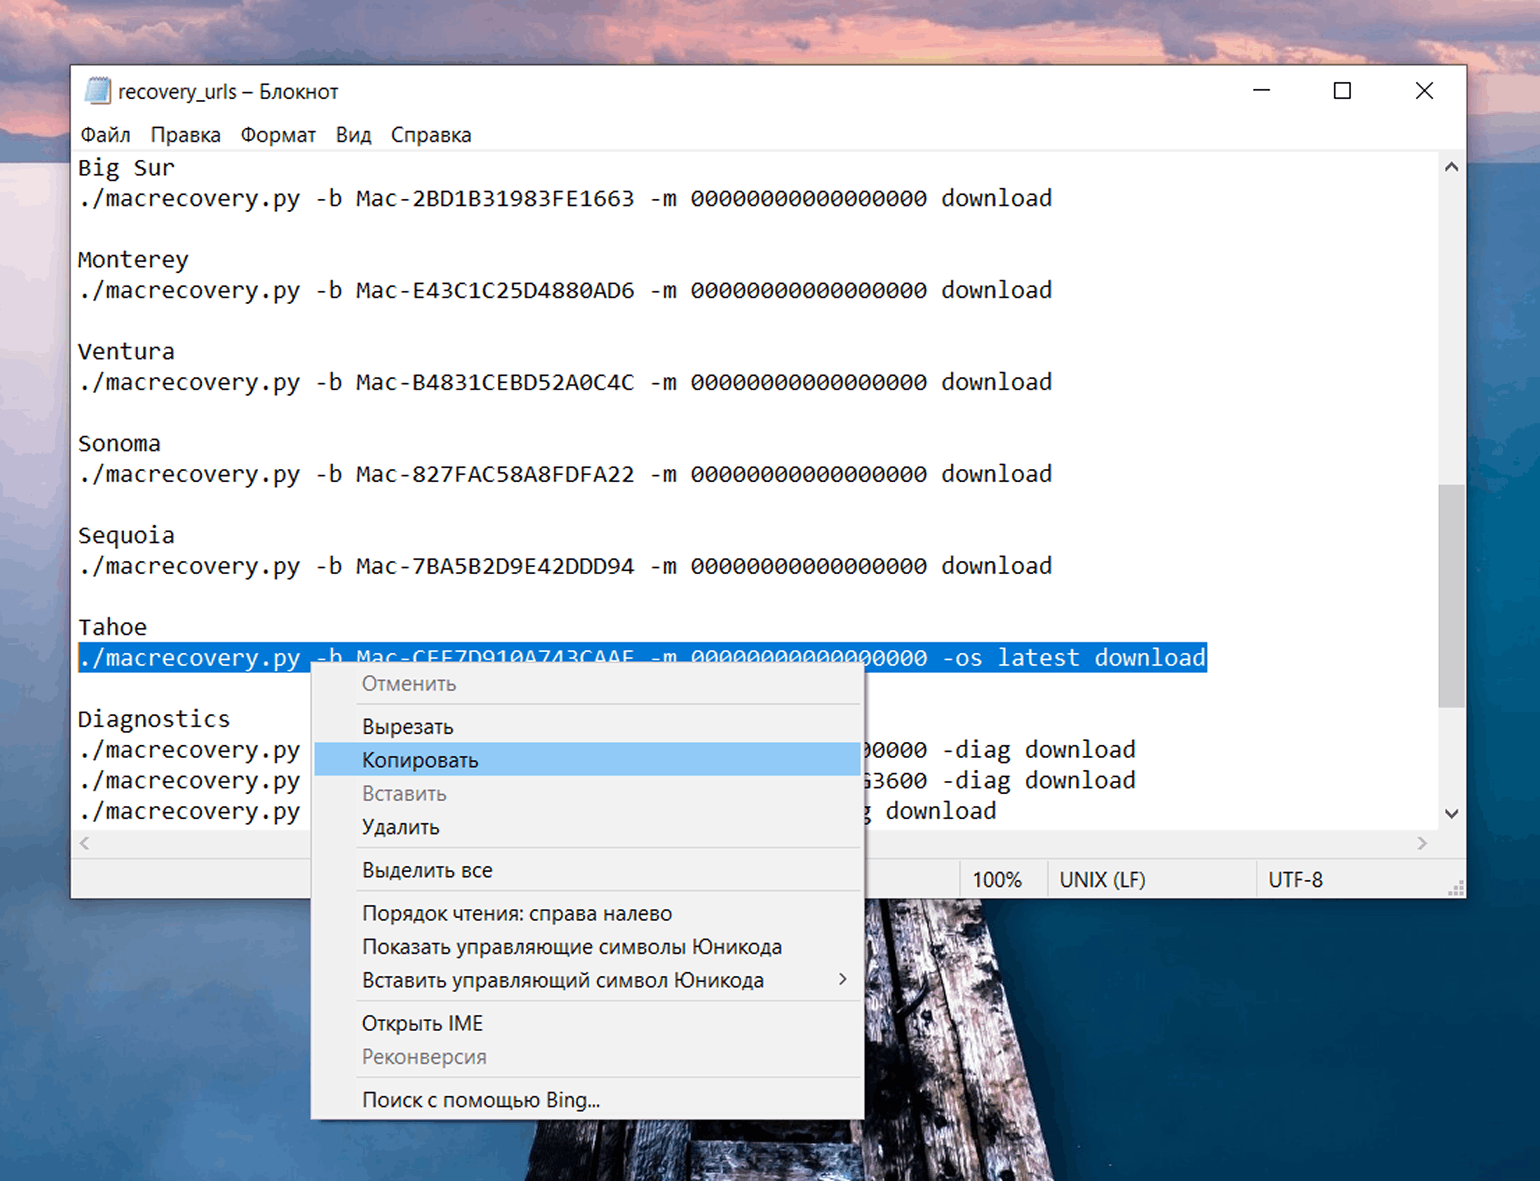The width and height of the screenshot is (1540, 1181).
Task: Open the Вид menu
Action: pyautogui.click(x=353, y=135)
